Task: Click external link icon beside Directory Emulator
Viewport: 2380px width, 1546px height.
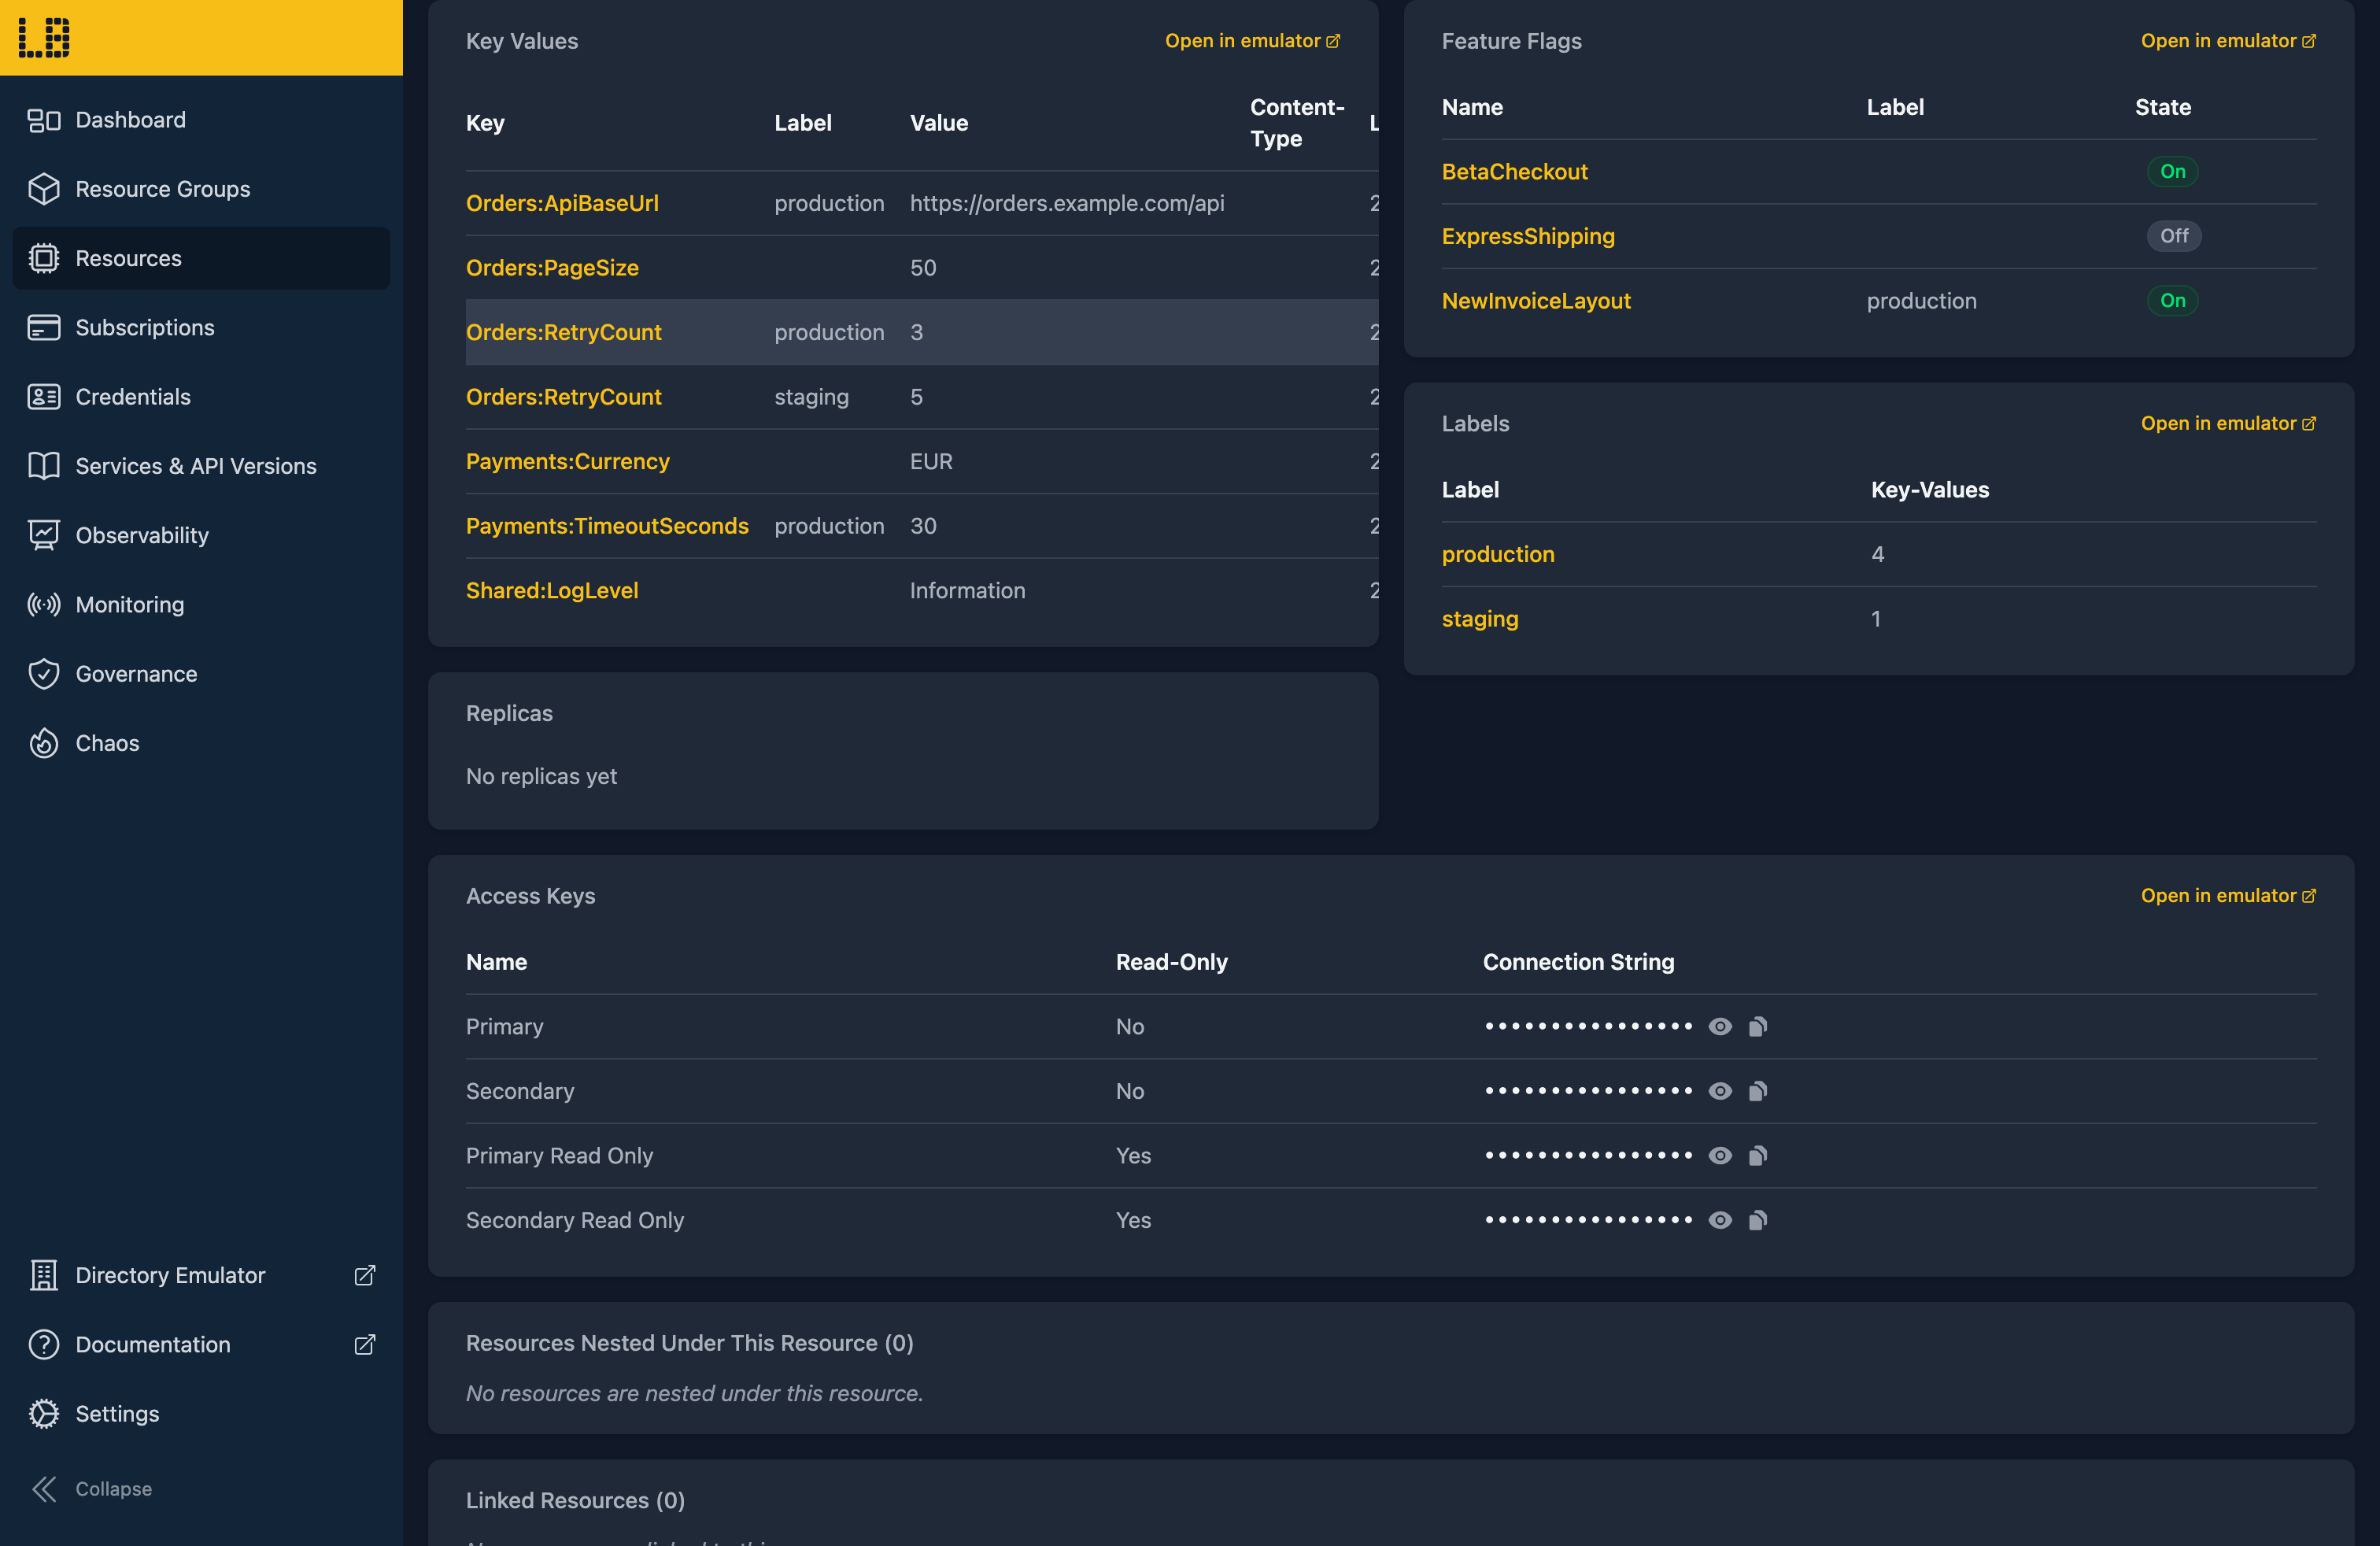Action: 365,1276
